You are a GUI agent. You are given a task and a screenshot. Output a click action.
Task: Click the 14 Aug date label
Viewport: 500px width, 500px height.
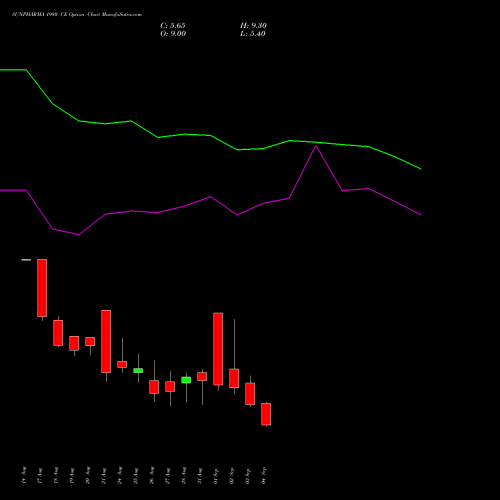pos(24,475)
